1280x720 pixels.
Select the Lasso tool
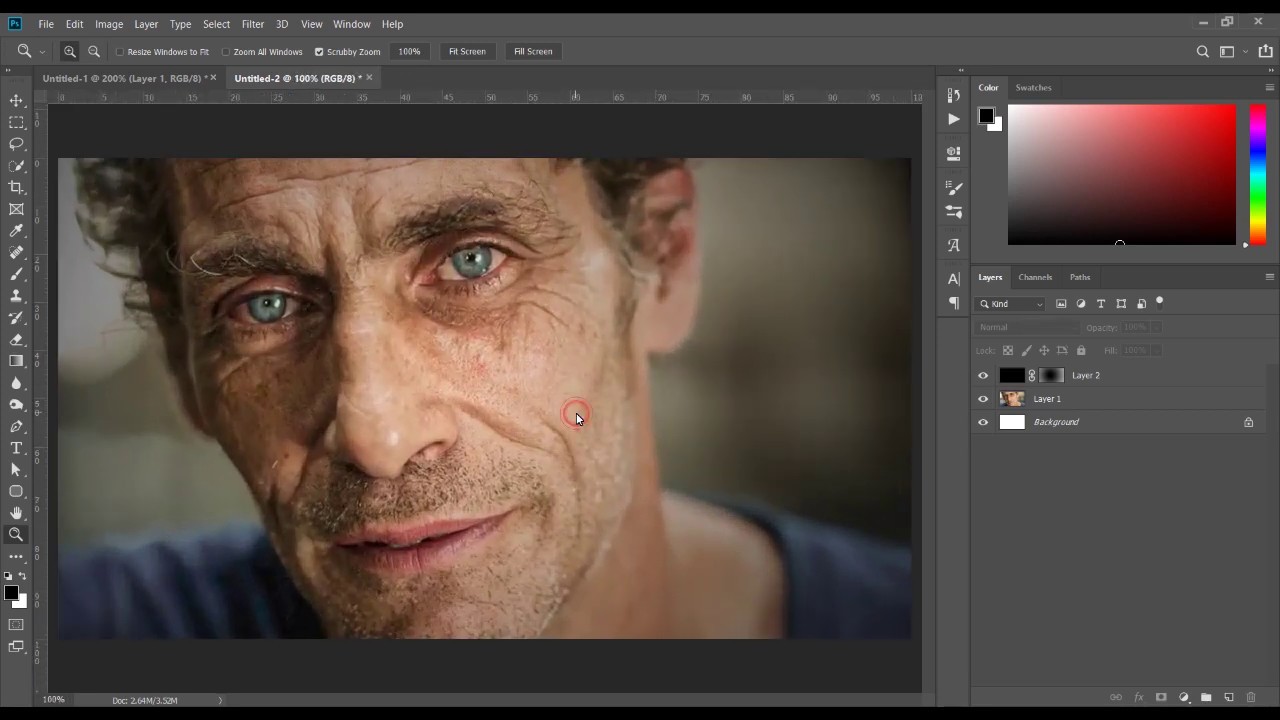pyautogui.click(x=16, y=144)
